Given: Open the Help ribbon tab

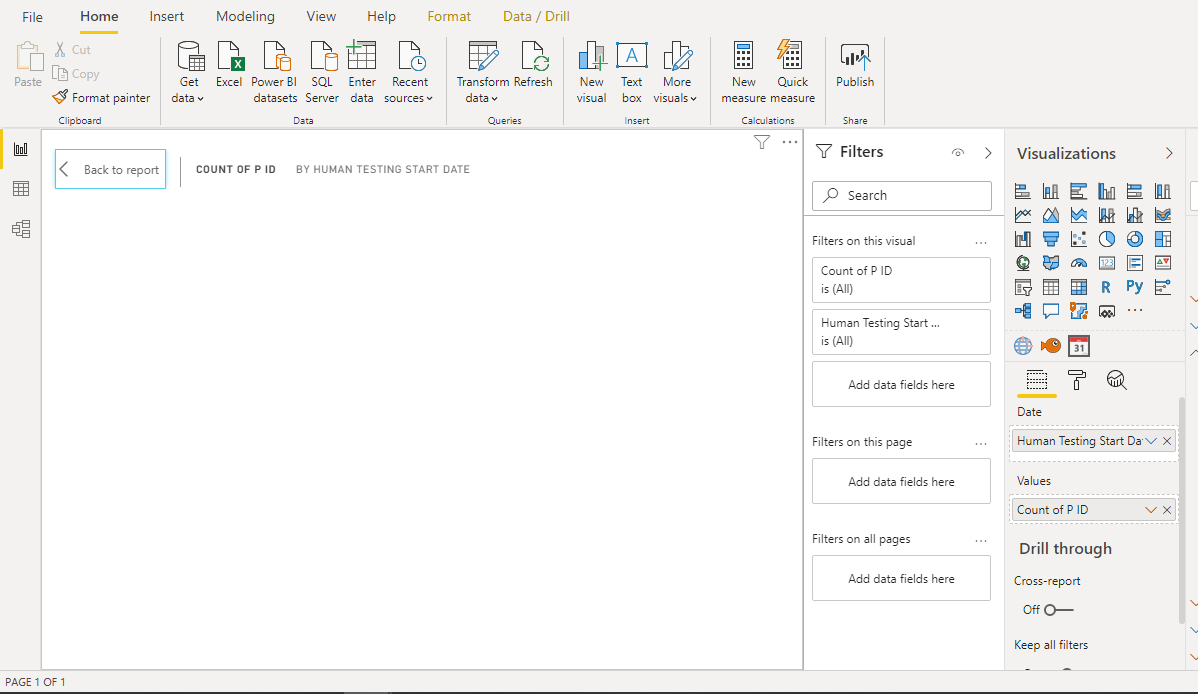Looking at the screenshot, I should [x=381, y=16].
